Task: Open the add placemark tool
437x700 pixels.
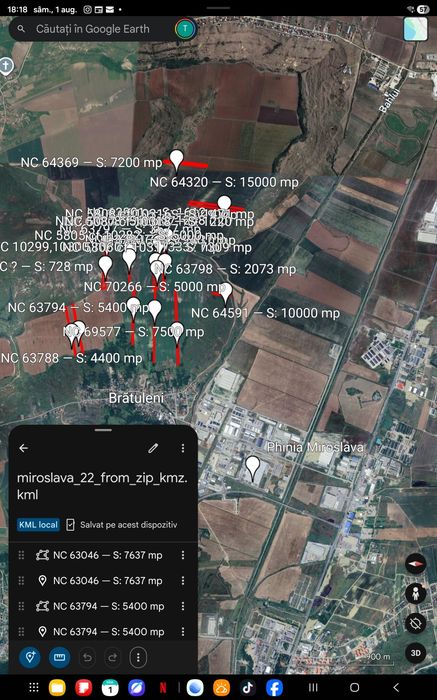Action: point(30,657)
